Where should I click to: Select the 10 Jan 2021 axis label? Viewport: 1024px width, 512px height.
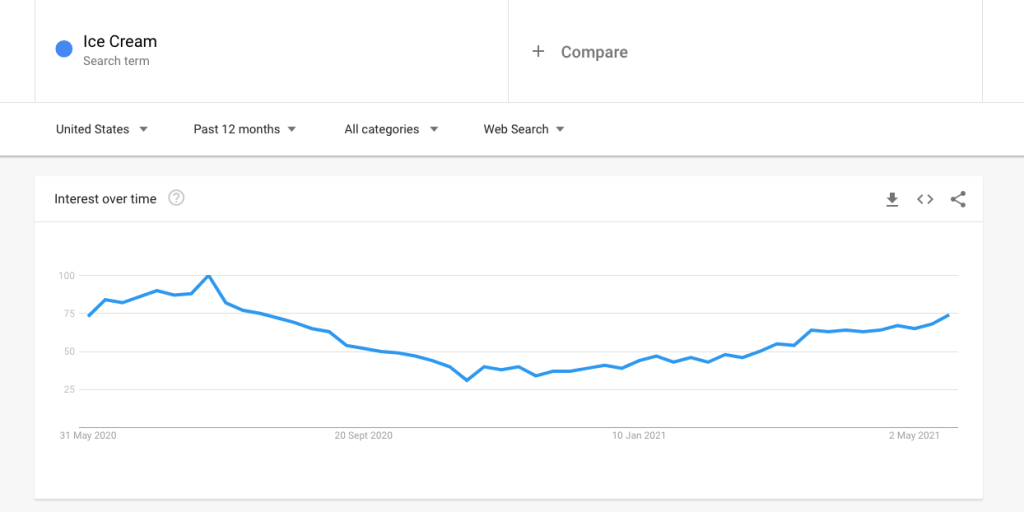pyautogui.click(x=639, y=436)
